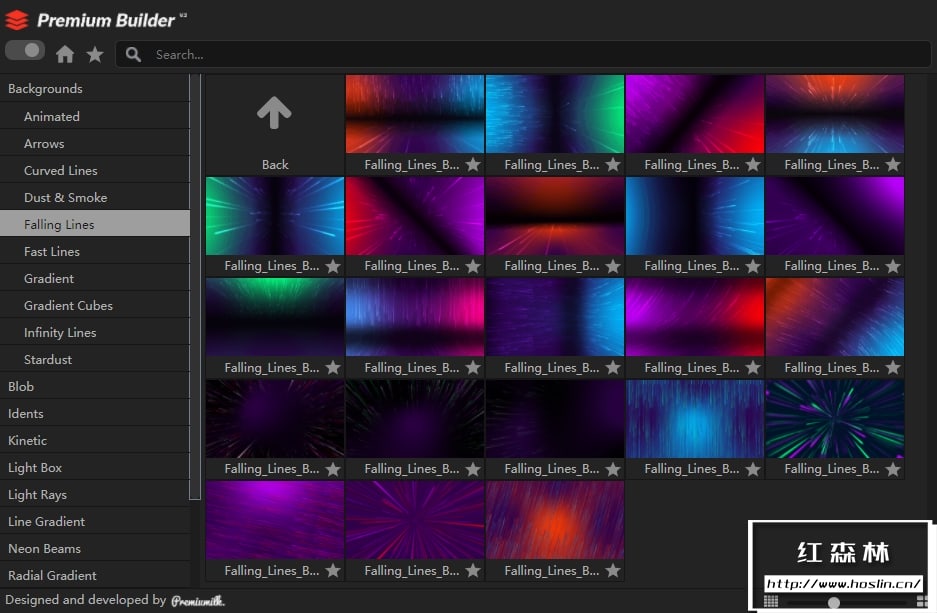
Task: Expand the Light Rays category
Action: (37, 495)
